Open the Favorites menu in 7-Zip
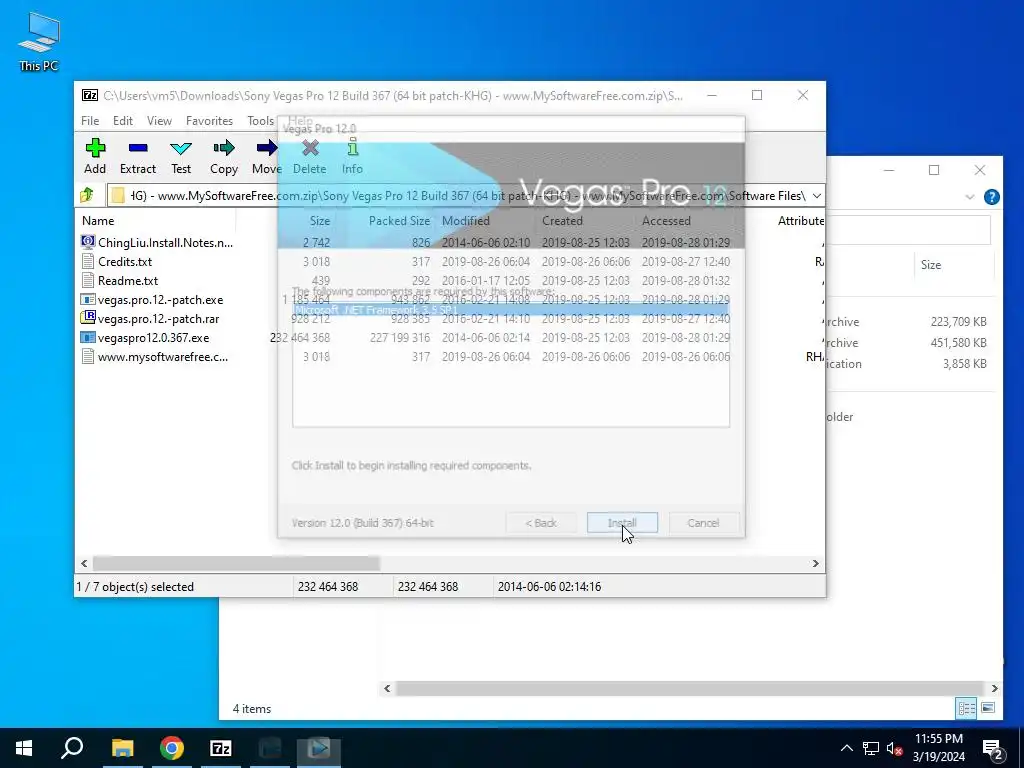This screenshot has width=1024, height=768. [x=209, y=121]
